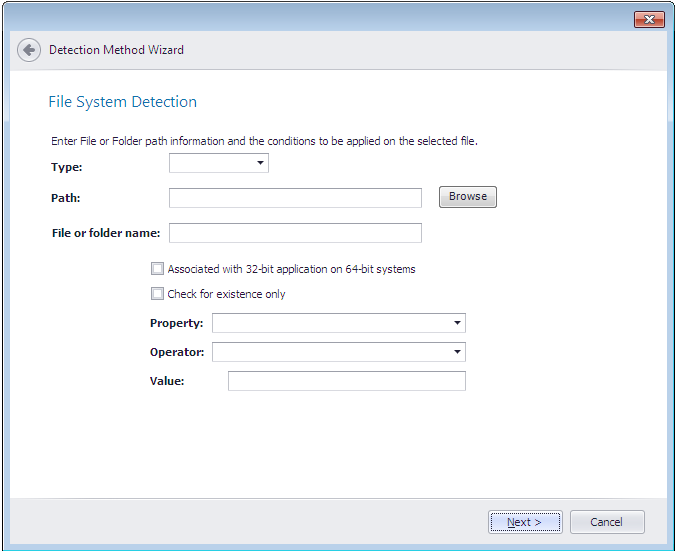
Task: Tick the Check for existence only checkbox
Action: coord(157,294)
